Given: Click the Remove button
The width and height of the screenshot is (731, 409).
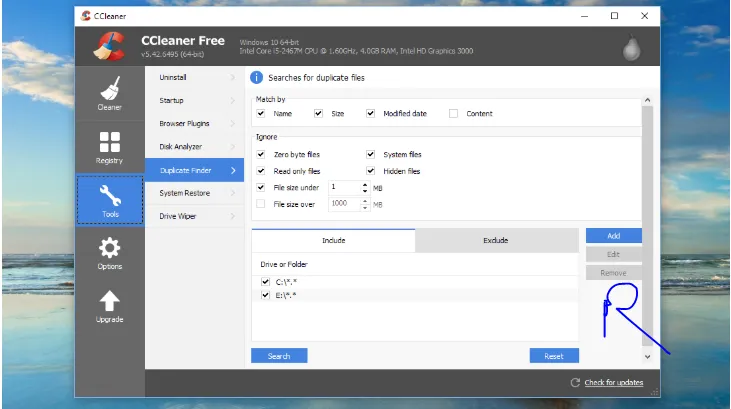Looking at the screenshot, I should pos(614,273).
